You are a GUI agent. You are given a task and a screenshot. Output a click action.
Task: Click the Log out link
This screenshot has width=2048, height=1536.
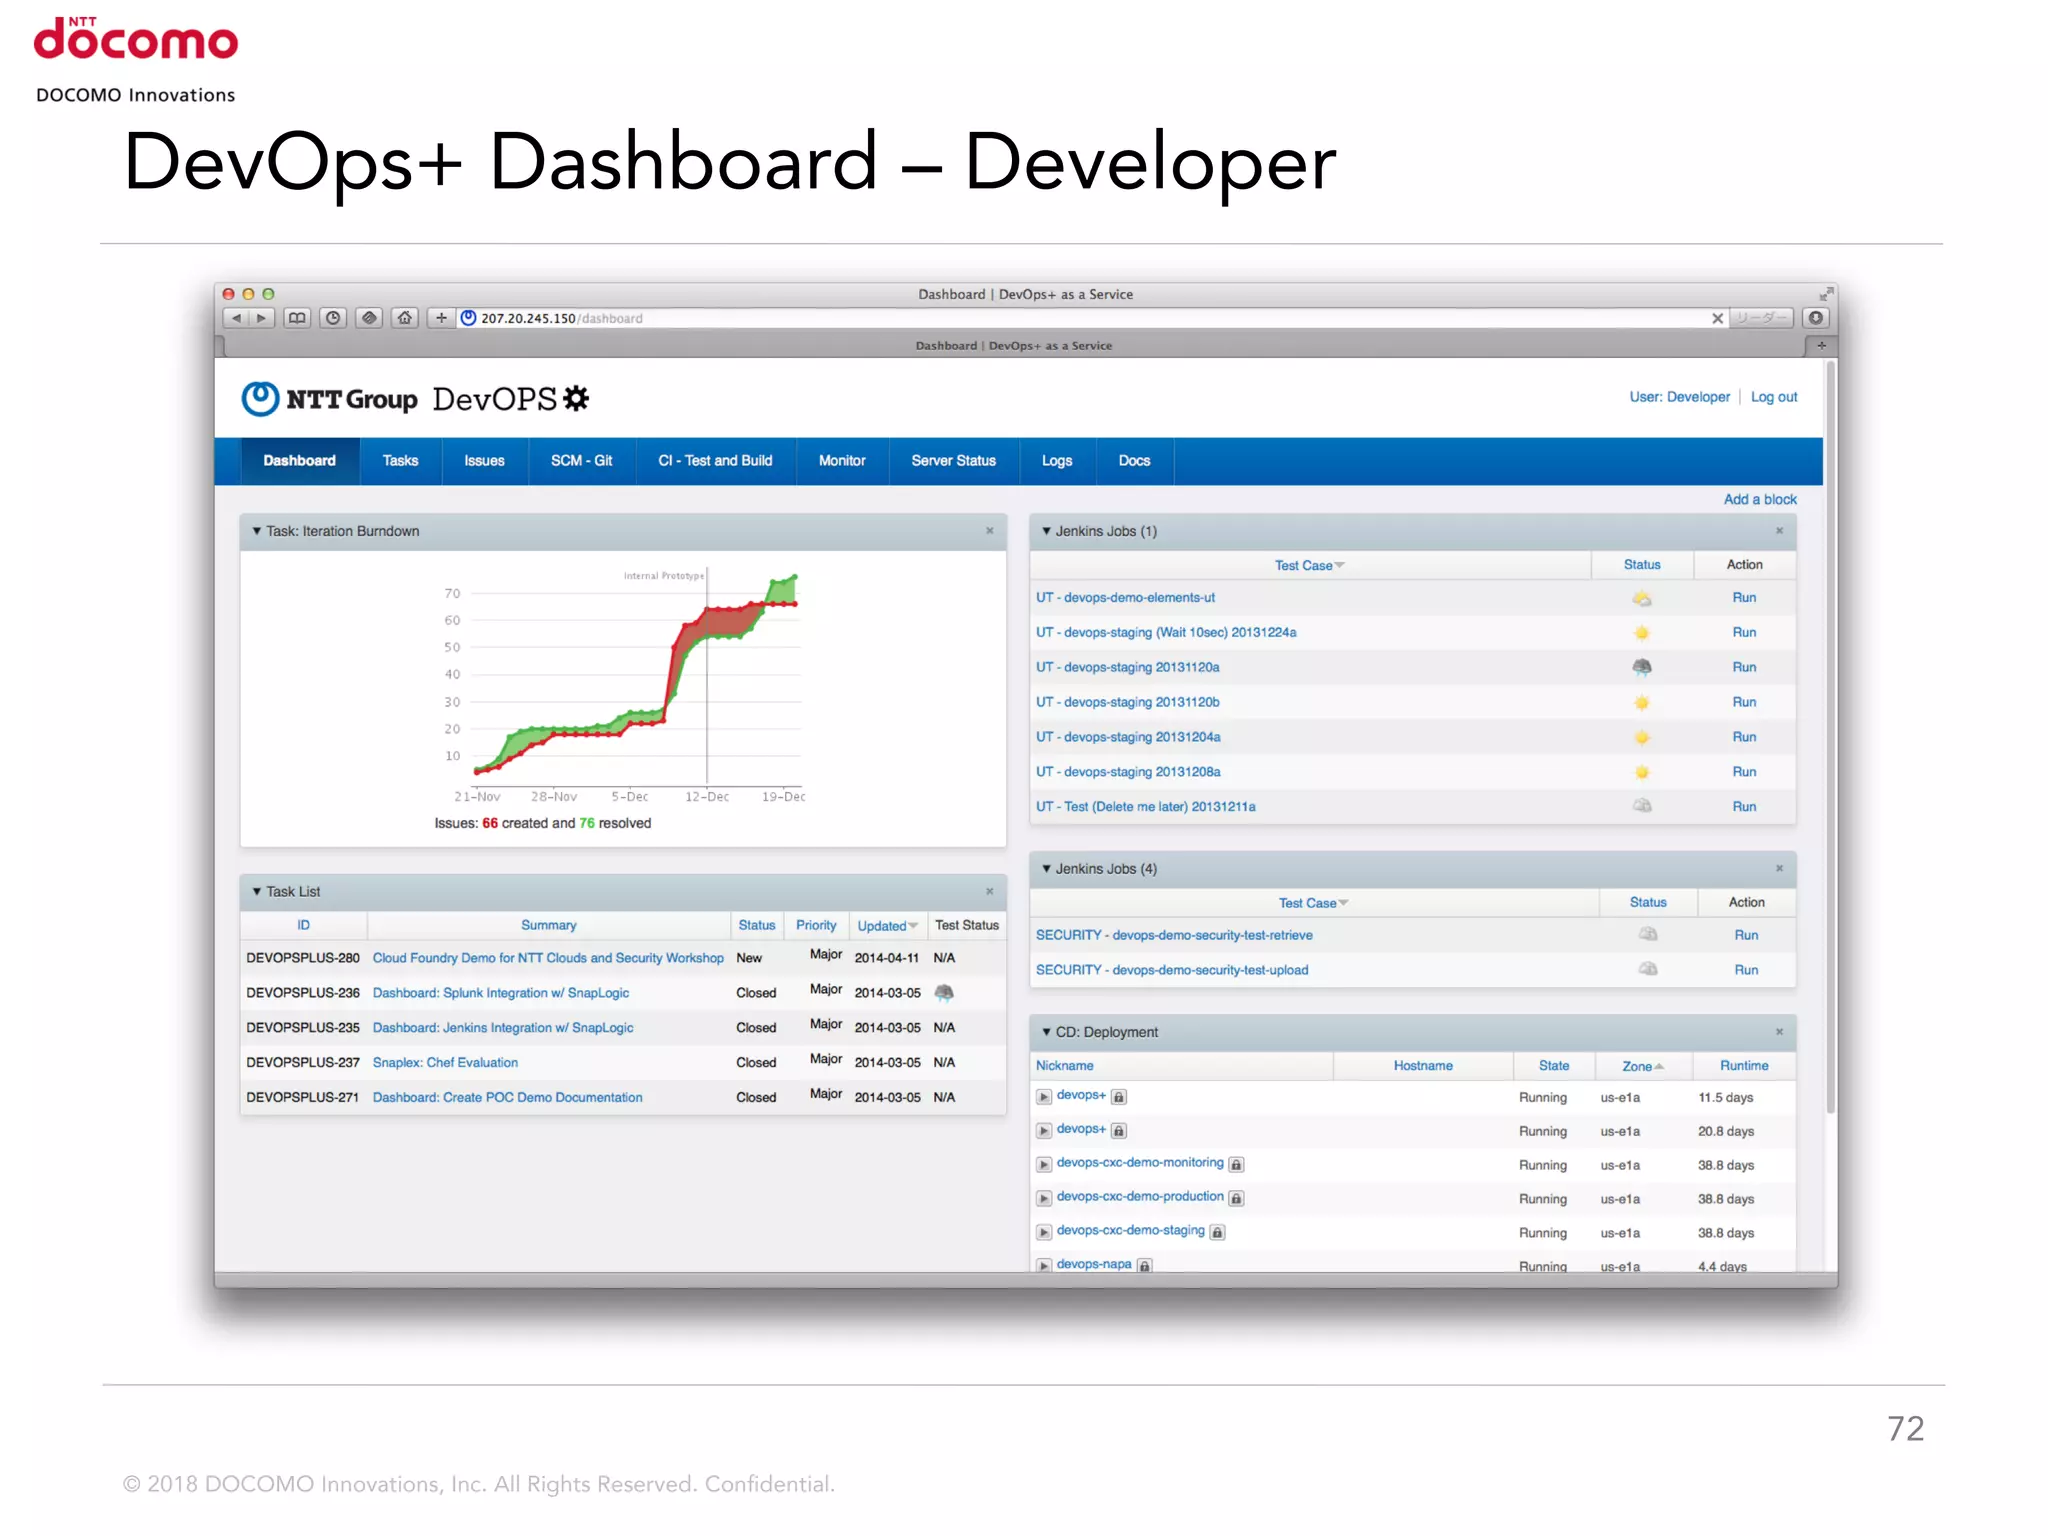pos(1773,397)
